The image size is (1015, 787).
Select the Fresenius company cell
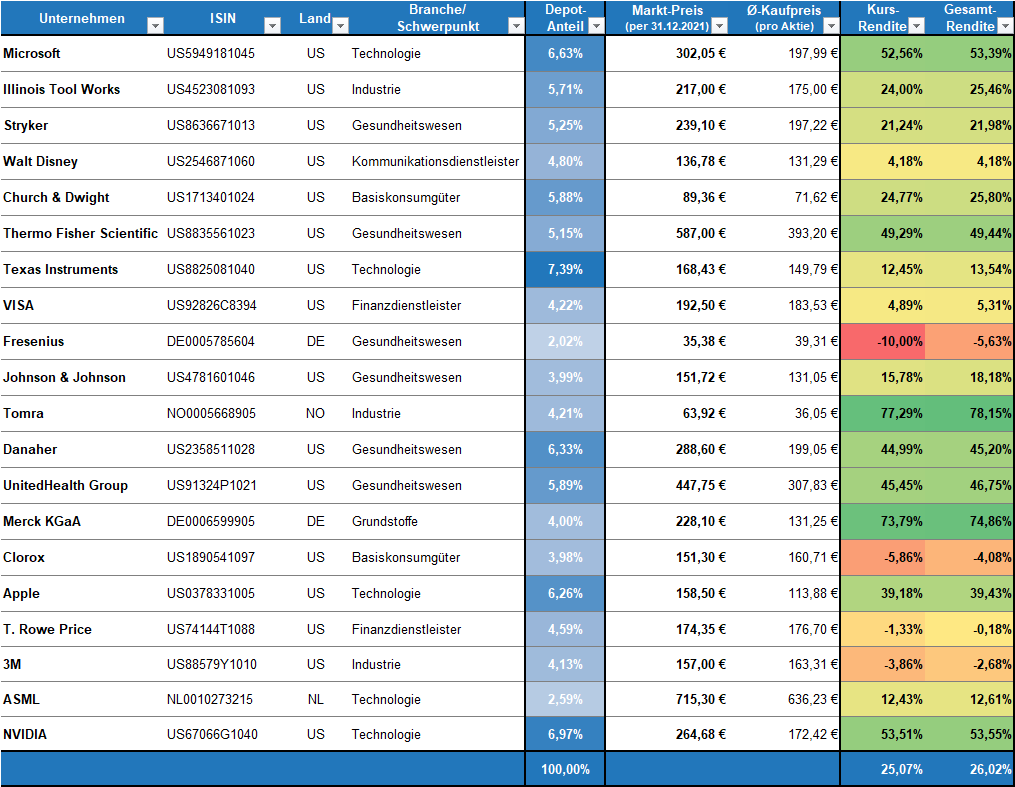34,342
